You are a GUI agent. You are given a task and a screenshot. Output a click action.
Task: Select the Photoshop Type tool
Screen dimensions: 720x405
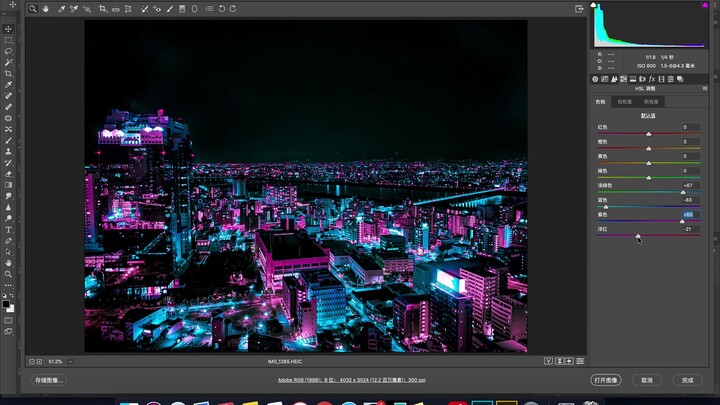[8, 230]
